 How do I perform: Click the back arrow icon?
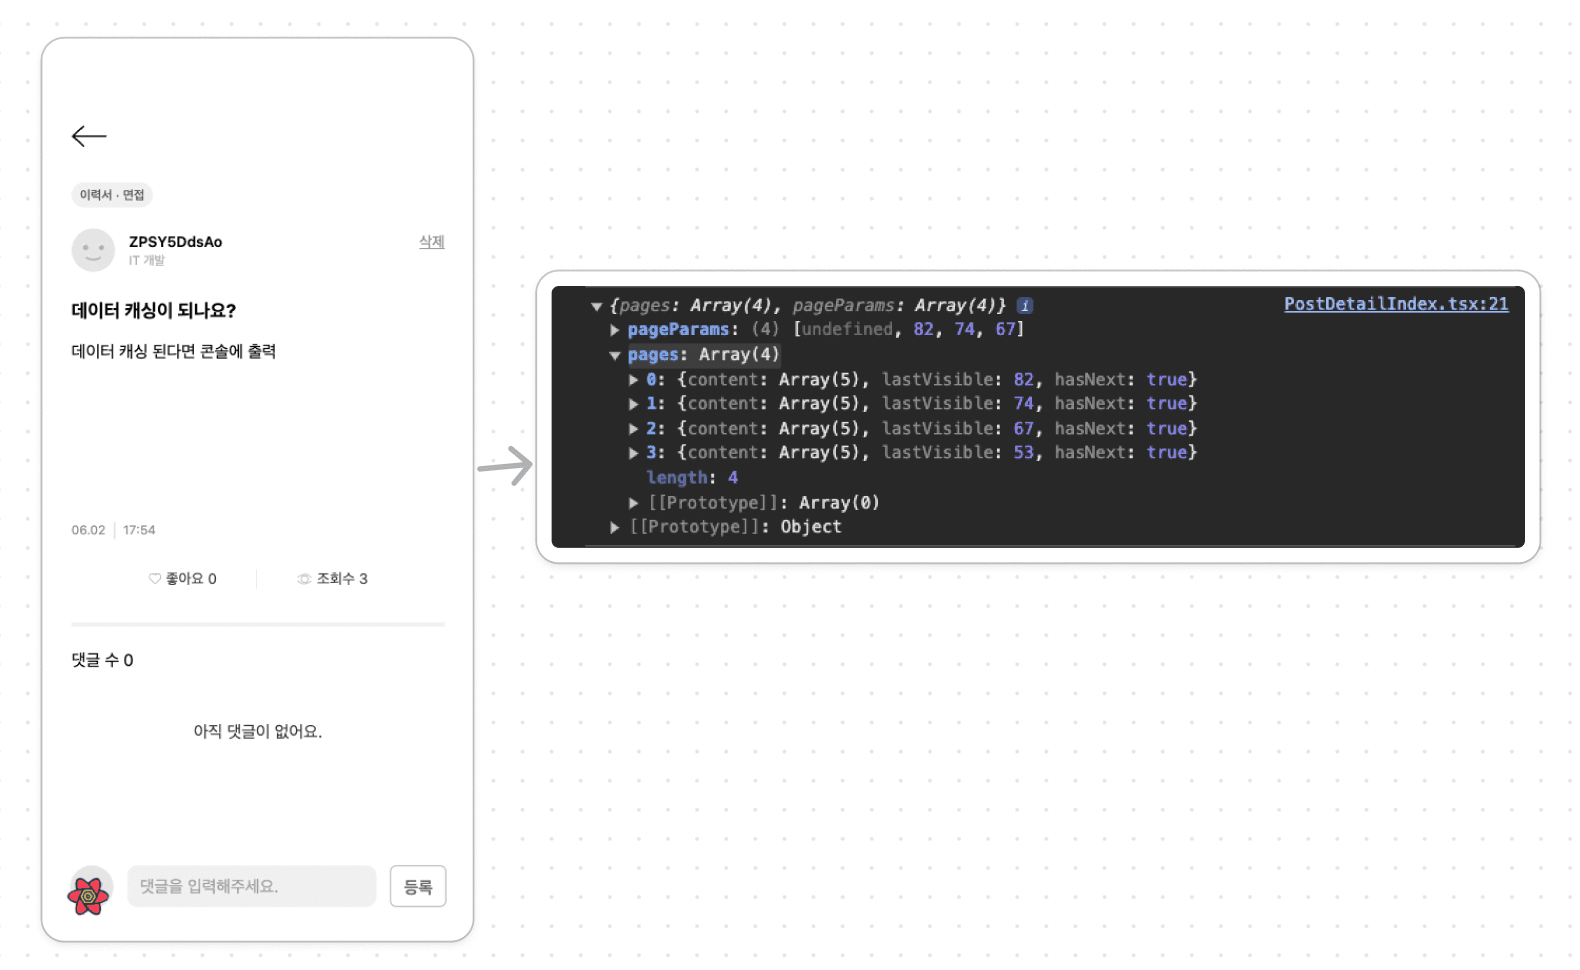pos(89,136)
